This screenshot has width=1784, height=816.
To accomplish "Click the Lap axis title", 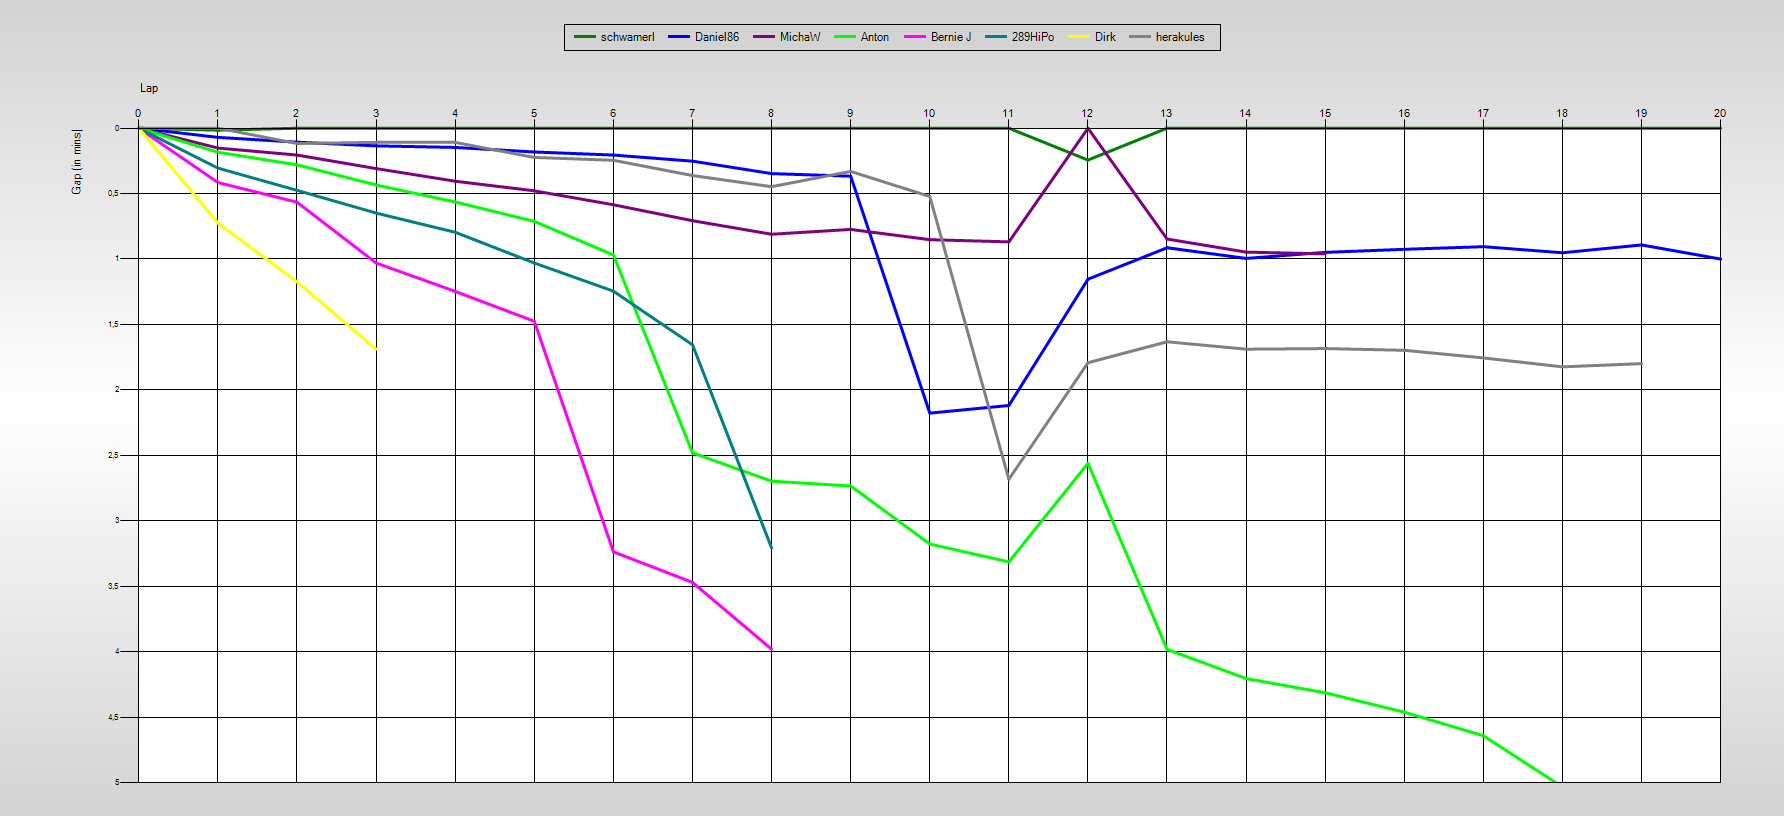I will click(149, 88).
